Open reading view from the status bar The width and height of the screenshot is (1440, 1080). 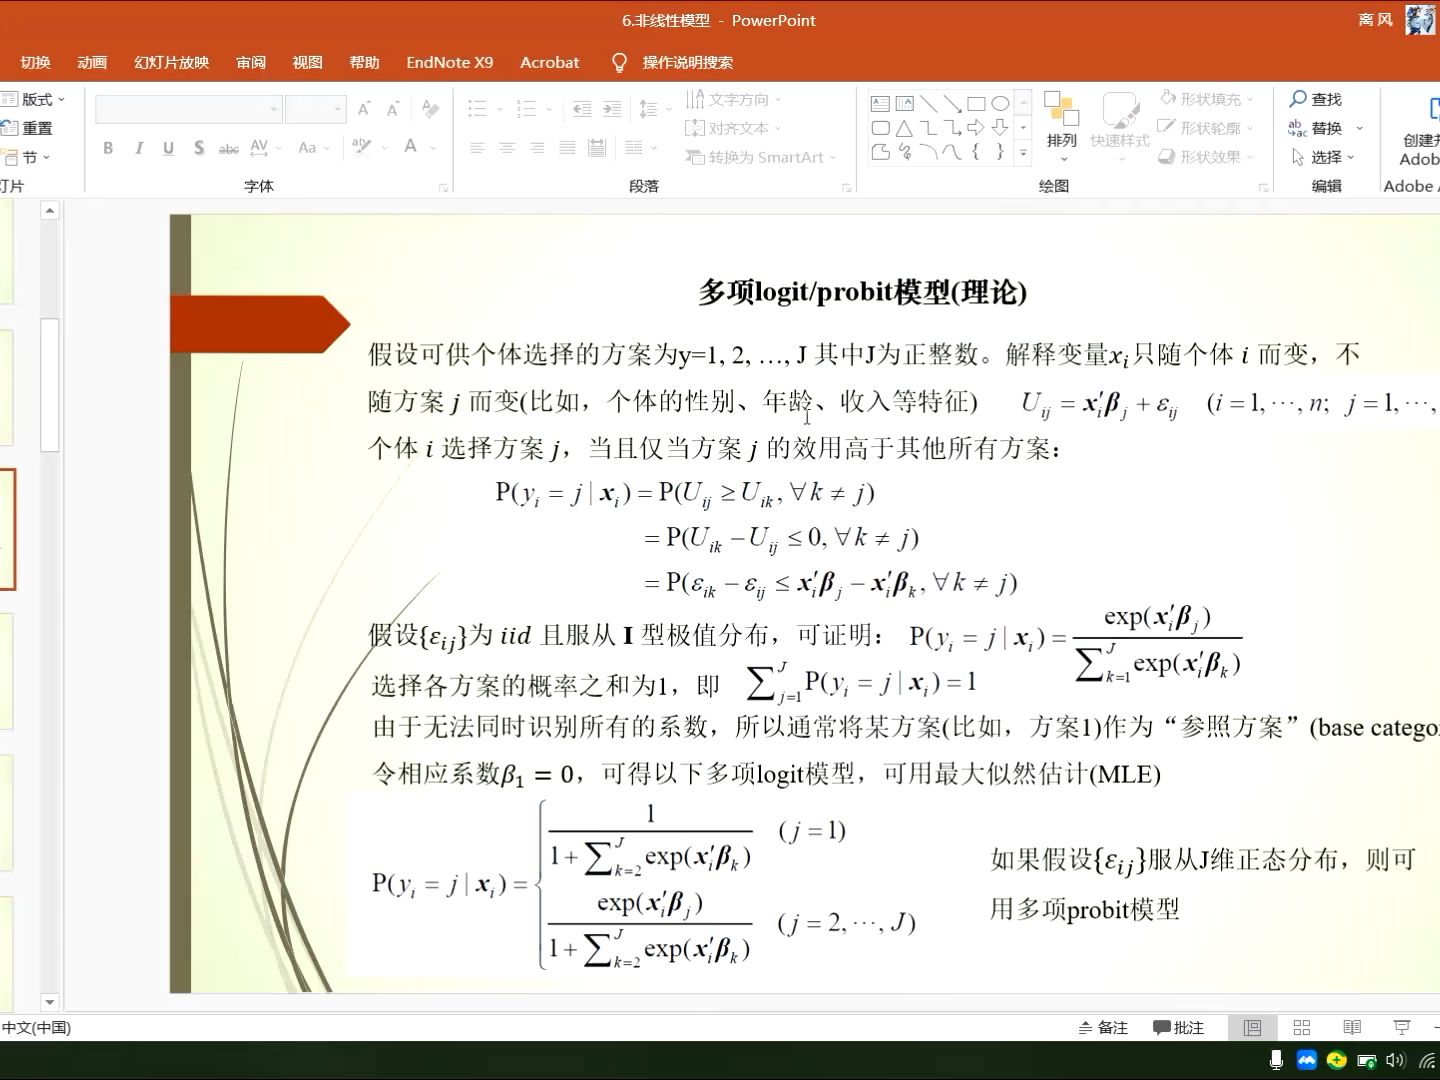tap(1352, 1027)
